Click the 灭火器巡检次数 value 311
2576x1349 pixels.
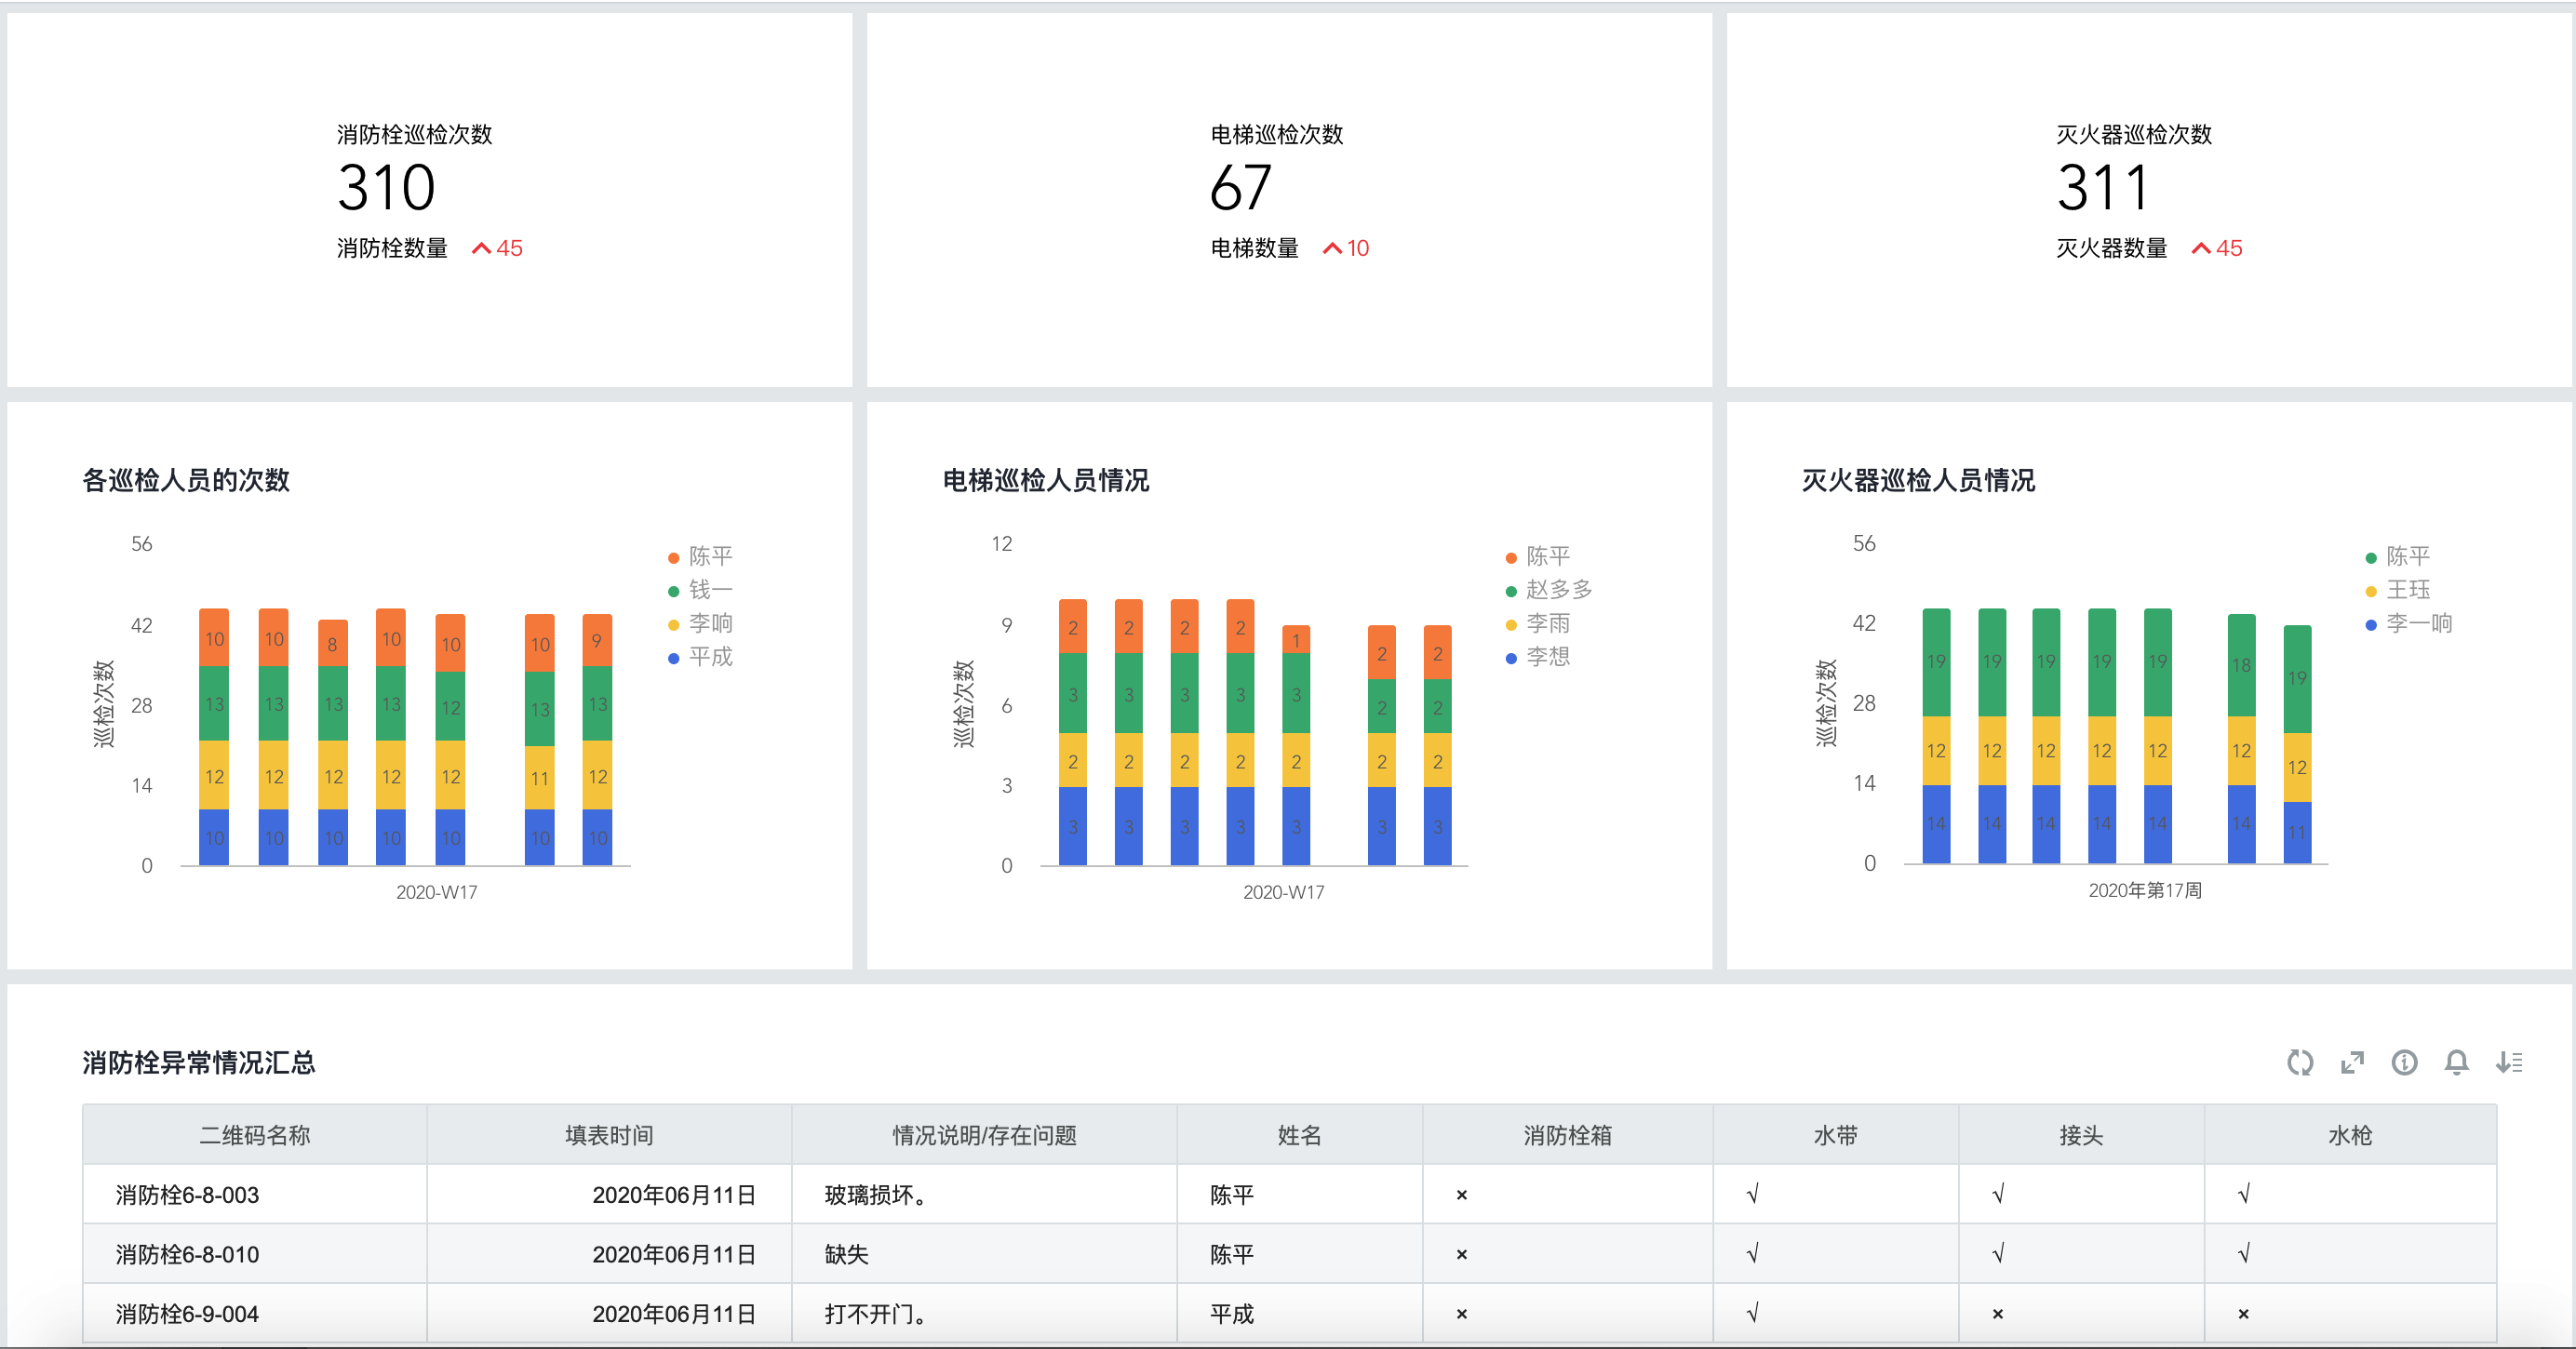pos(2103,188)
